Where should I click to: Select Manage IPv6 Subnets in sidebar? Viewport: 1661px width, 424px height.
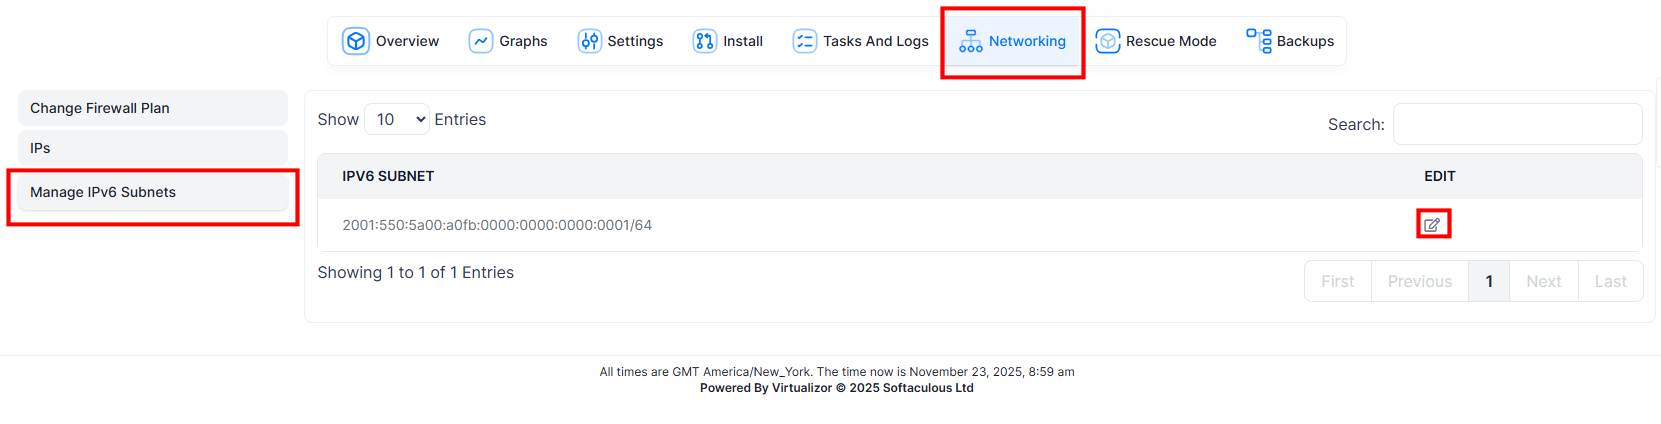[152, 192]
